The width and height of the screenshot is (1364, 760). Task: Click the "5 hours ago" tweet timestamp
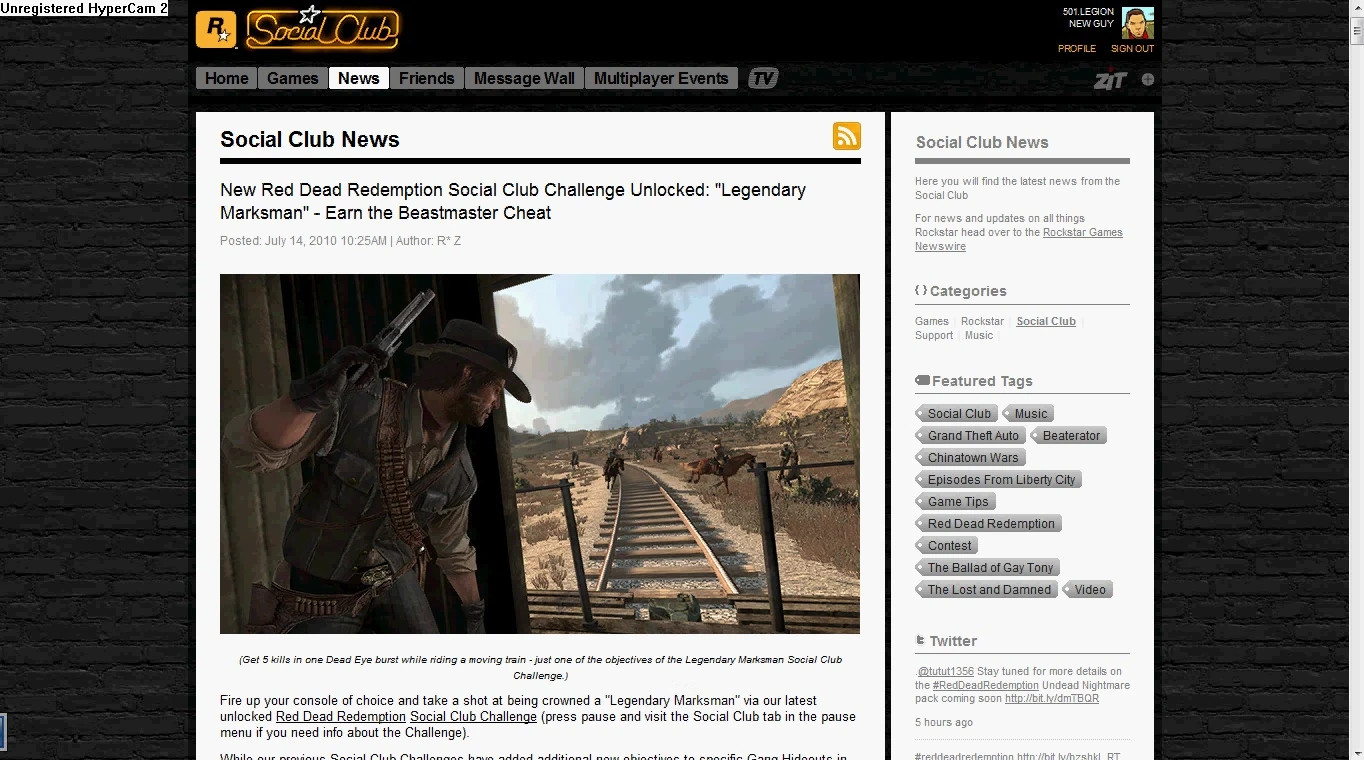tap(944, 722)
